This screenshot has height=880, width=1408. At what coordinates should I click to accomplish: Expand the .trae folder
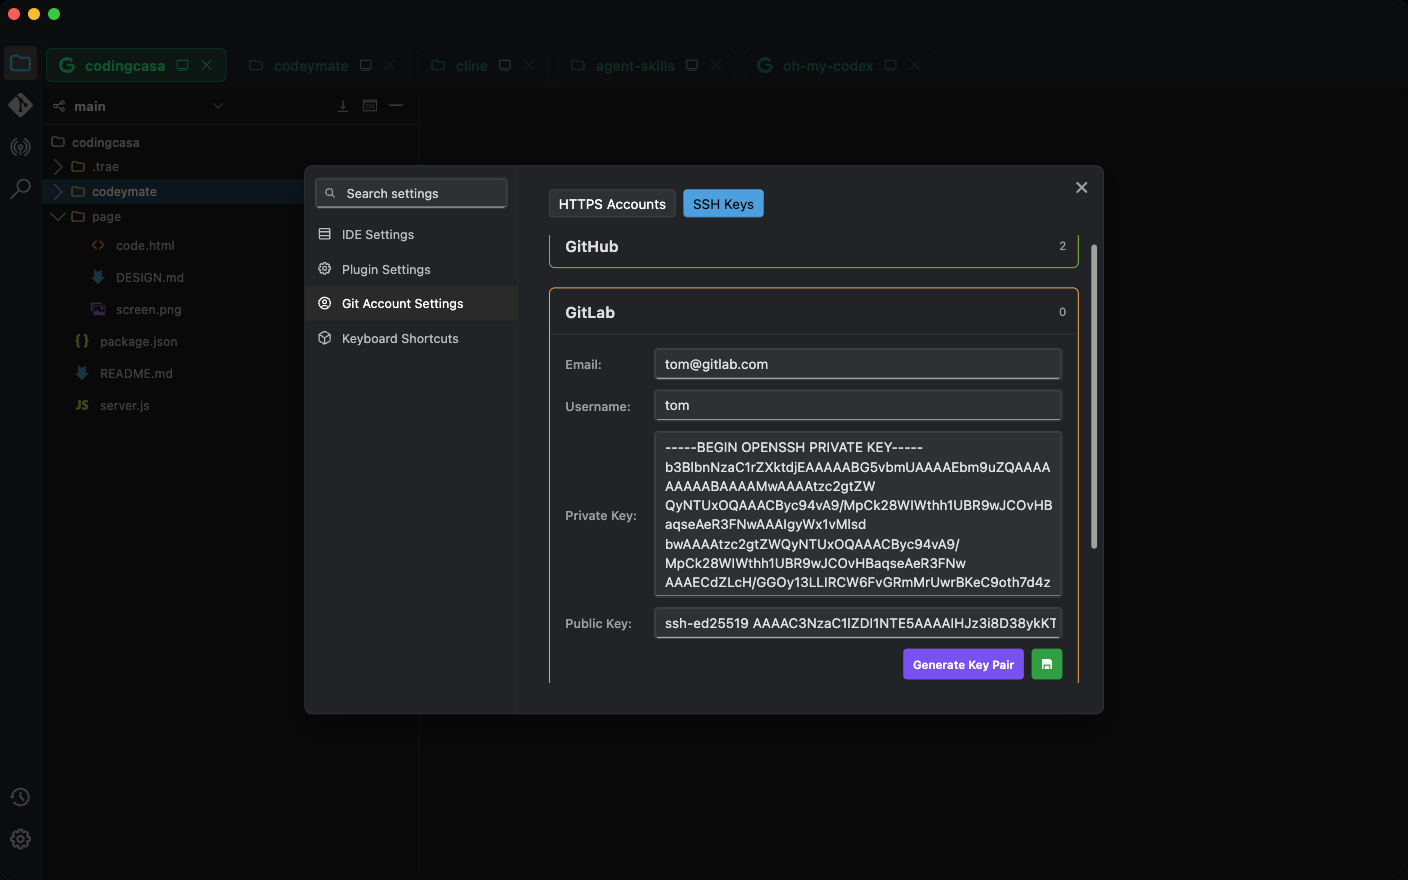pyautogui.click(x=58, y=166)
